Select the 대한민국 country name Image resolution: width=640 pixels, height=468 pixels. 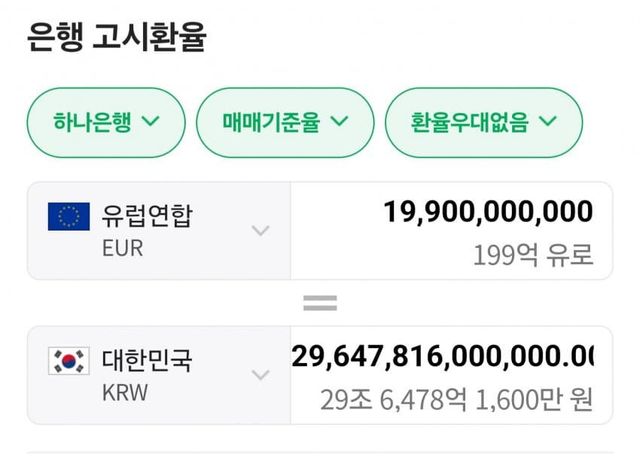click(x=147, y=360)
